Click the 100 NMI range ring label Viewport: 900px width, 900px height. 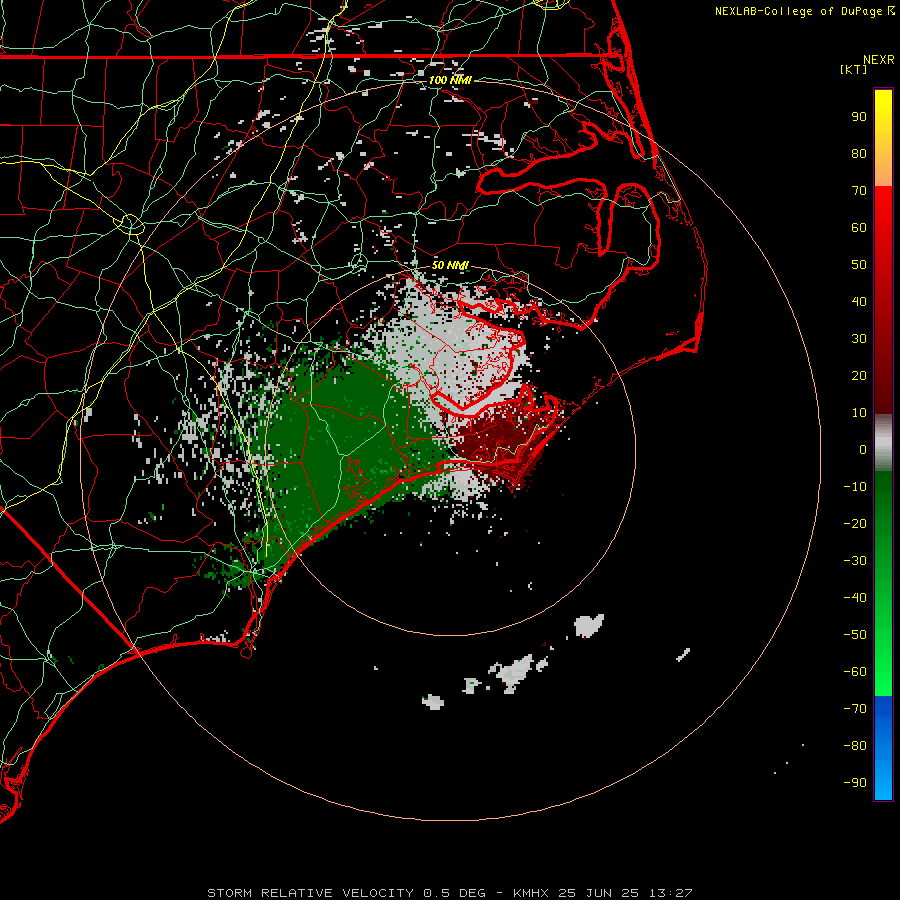(x=450, y=80)
